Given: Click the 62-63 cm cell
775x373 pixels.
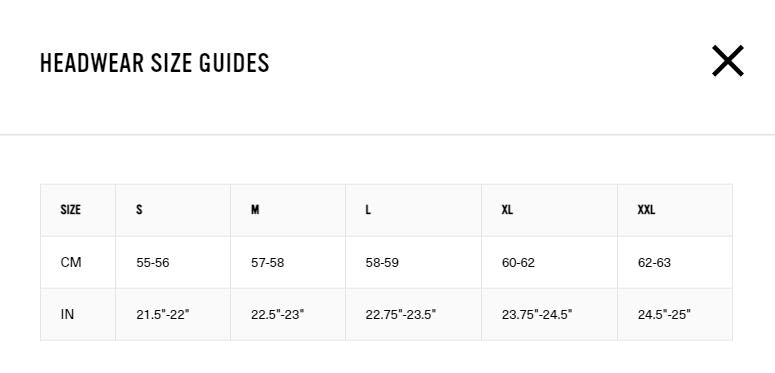Looking at the screenshot, I should pos(675,262).
